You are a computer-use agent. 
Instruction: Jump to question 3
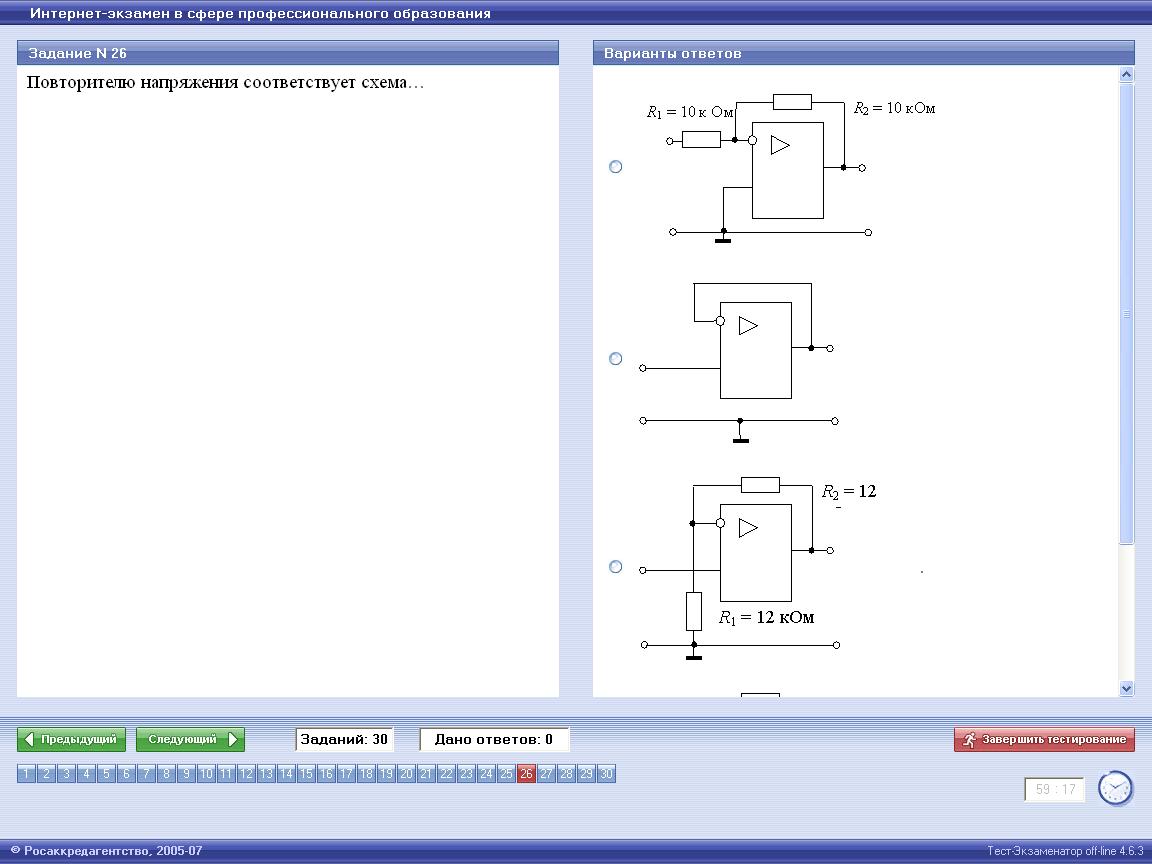66,774
